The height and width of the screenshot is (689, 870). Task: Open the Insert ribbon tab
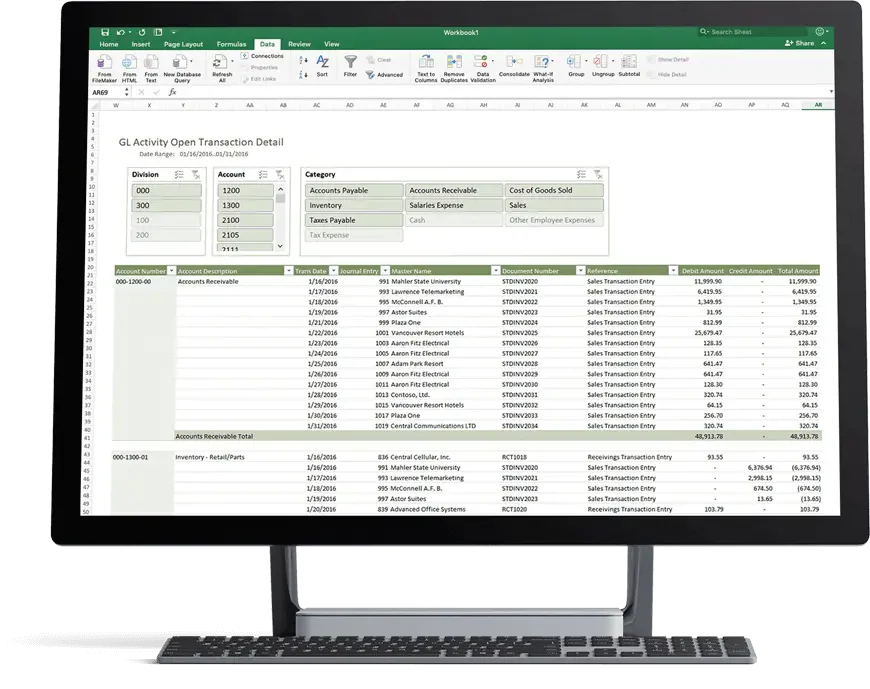(141, 44)
